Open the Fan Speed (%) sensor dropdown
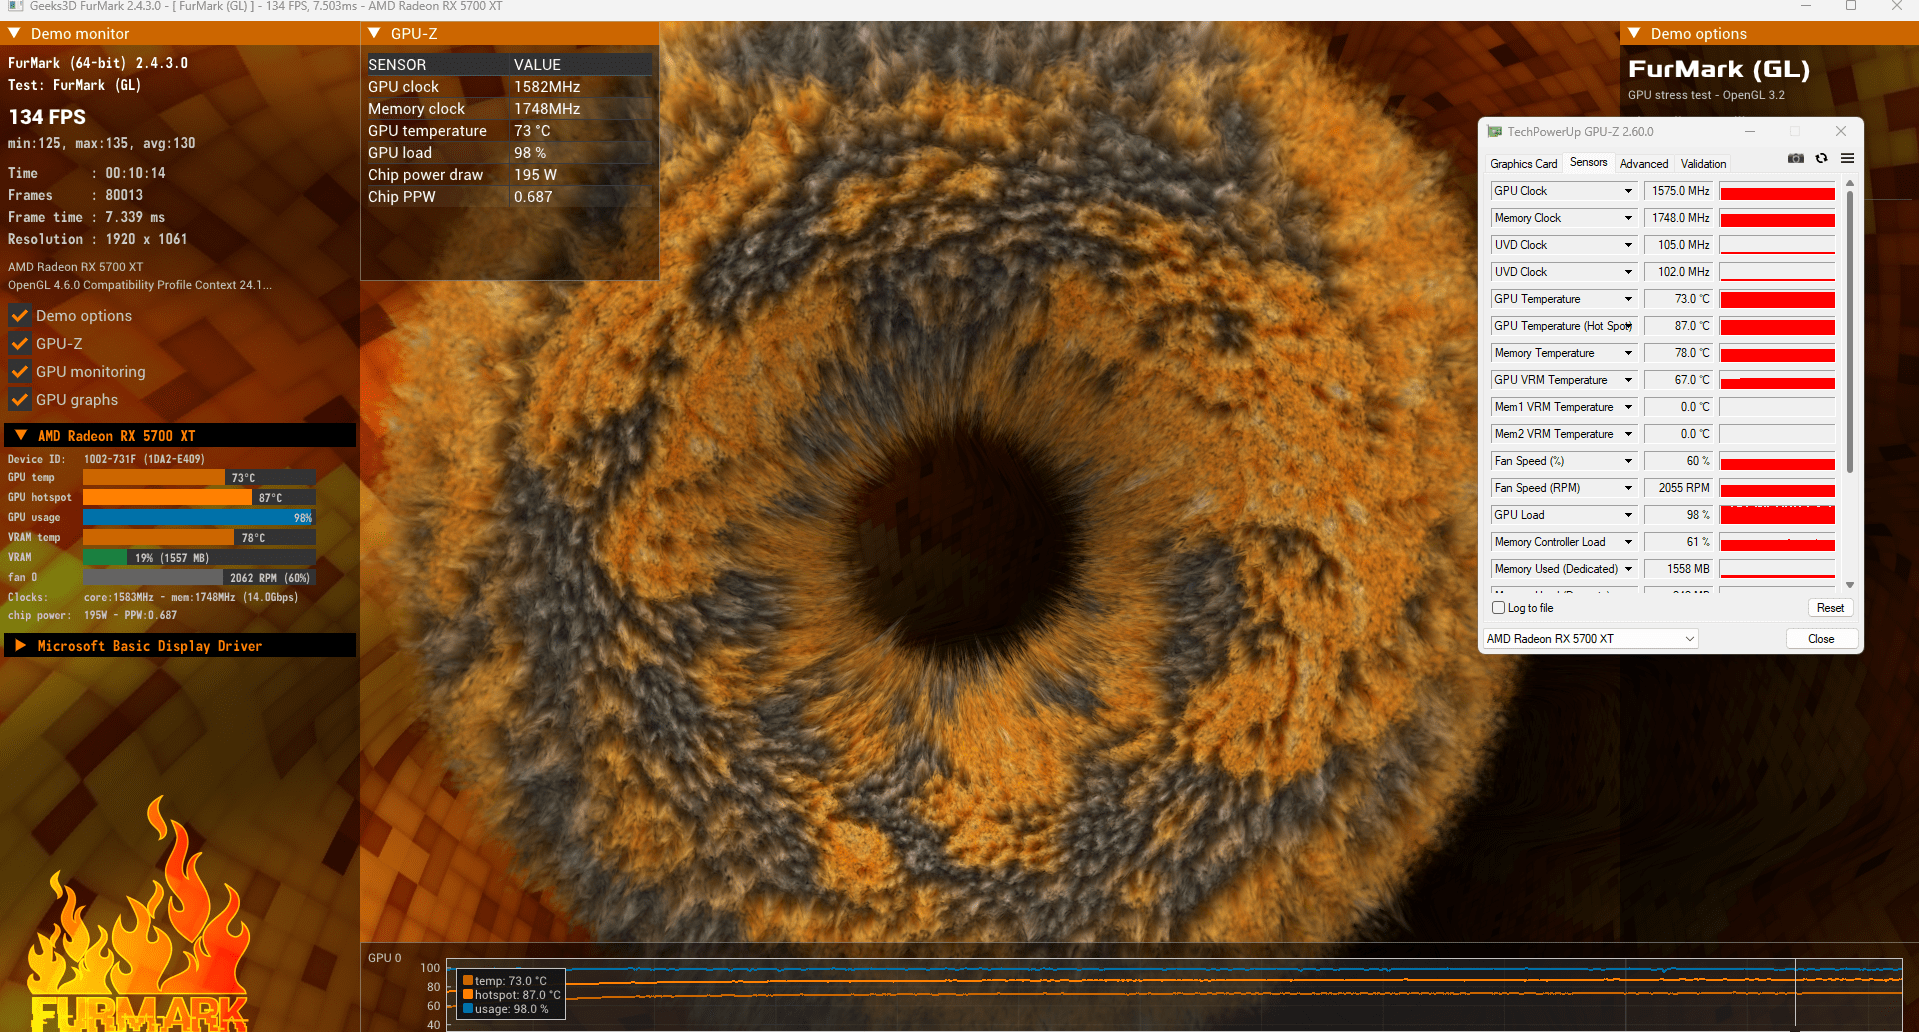Image resolution: width=1919 pixels, height=1032 pixels. coord(1628,461)
